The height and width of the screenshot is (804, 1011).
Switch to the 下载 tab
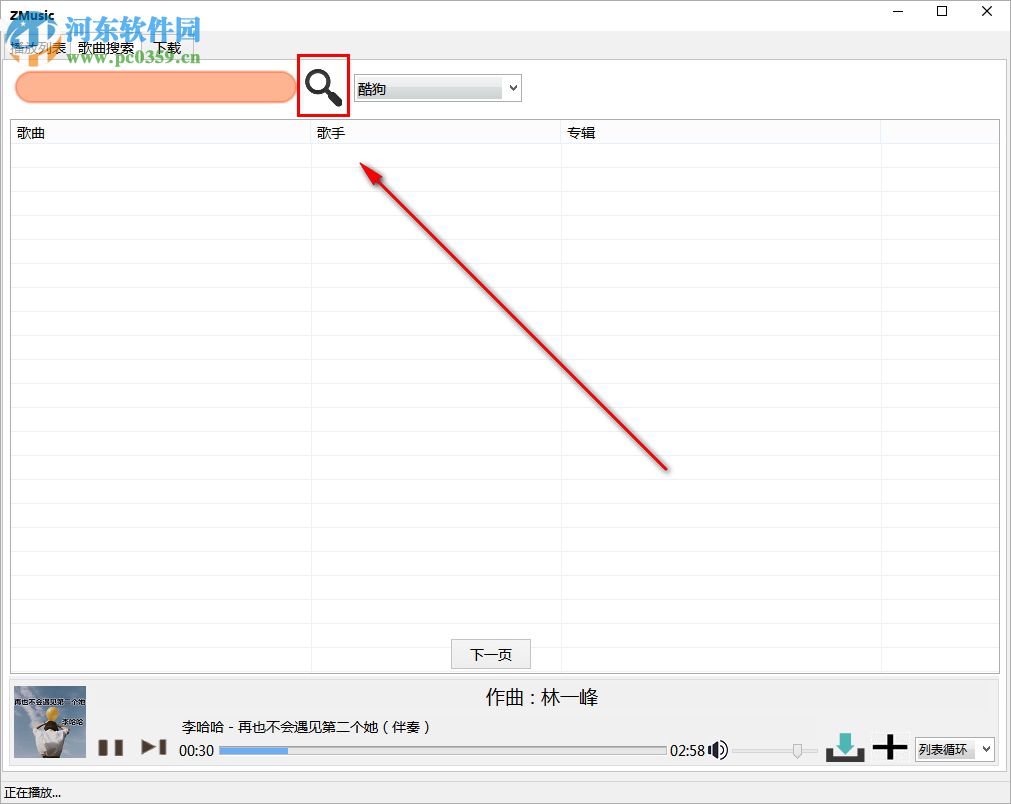[x=167, y=46]
